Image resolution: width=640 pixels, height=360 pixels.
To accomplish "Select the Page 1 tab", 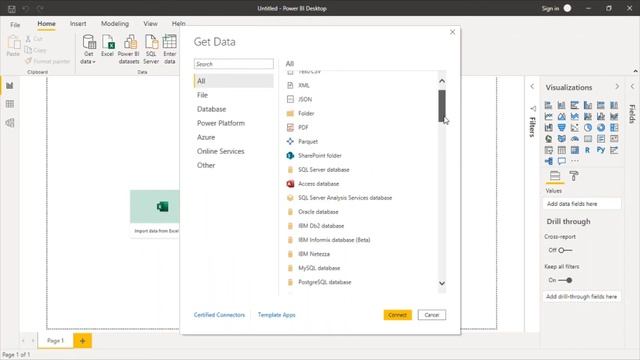I will click(56, 341).
